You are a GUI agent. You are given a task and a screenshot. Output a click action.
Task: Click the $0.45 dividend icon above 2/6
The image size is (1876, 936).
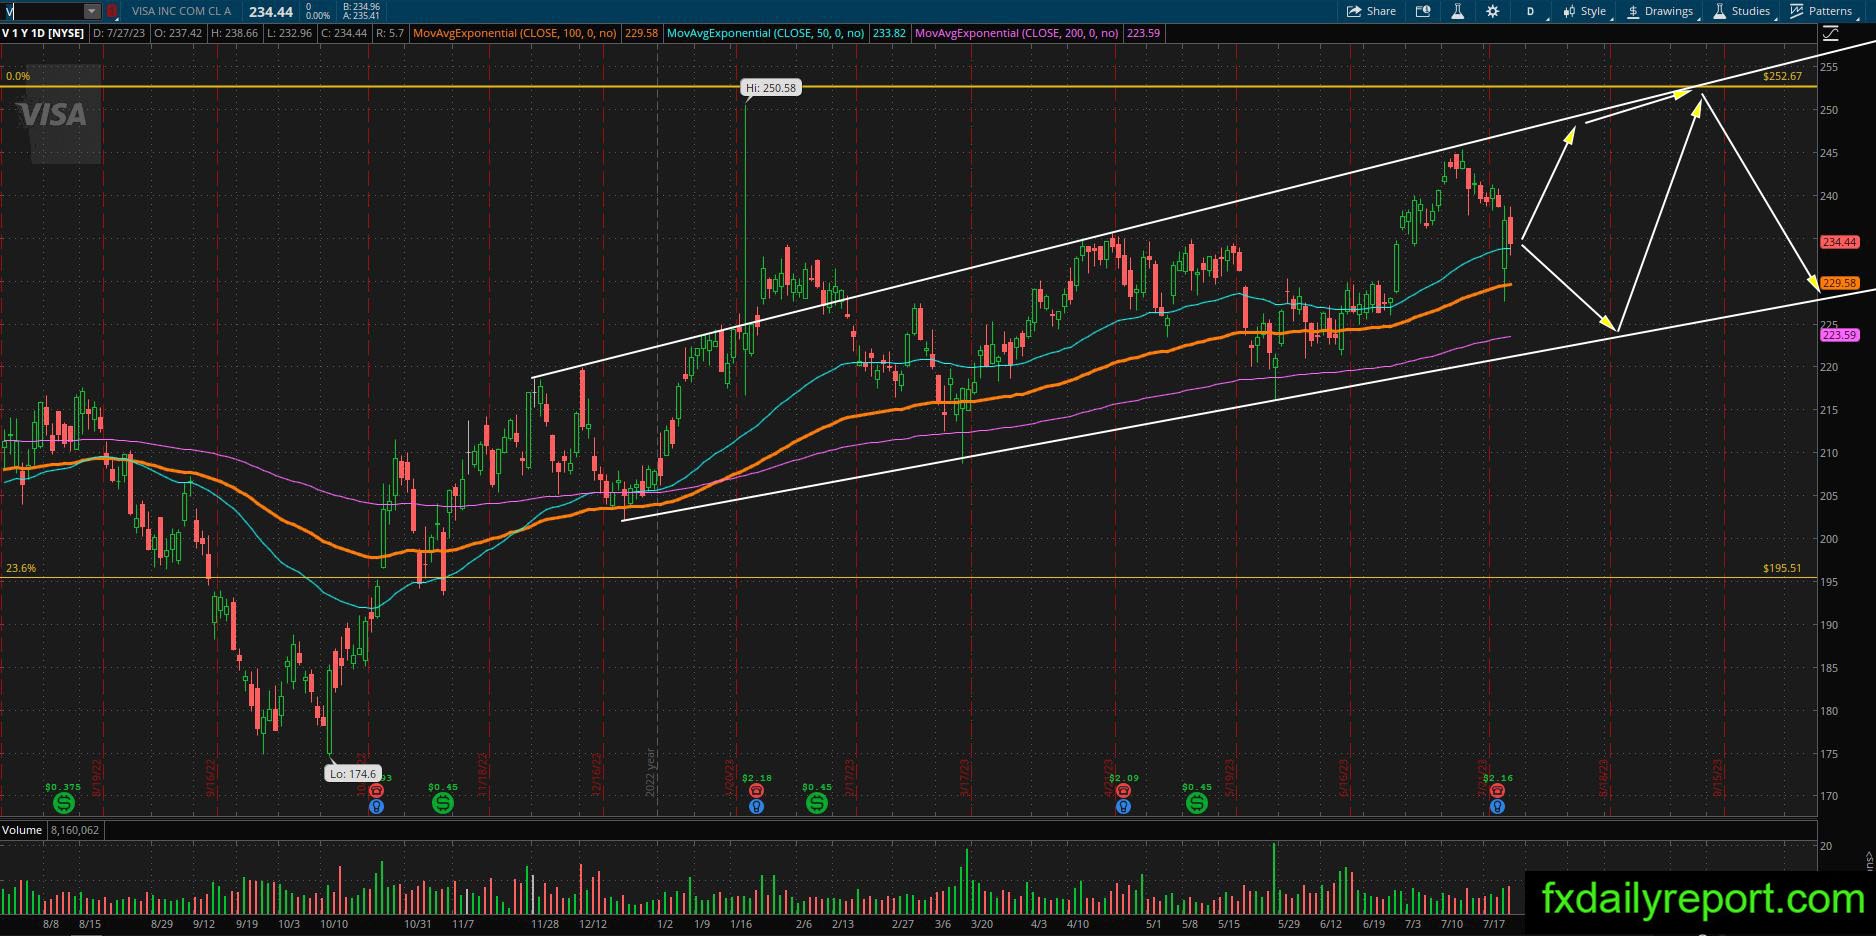(817, 802)
